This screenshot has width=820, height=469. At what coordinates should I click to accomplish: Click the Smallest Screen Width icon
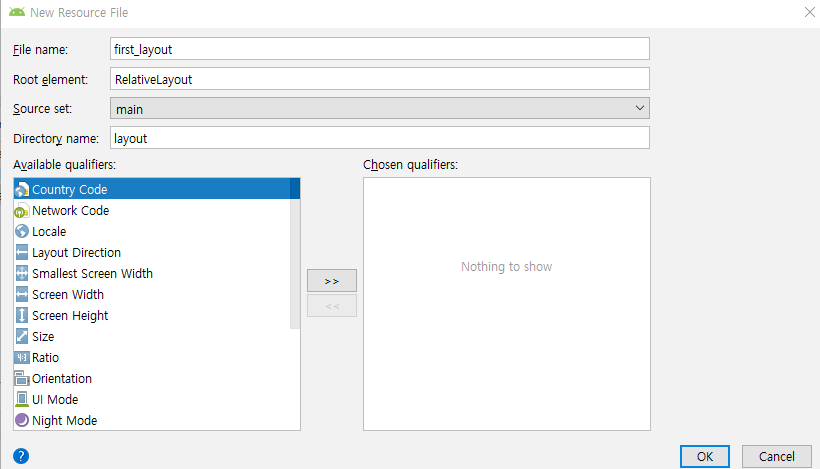22,273
